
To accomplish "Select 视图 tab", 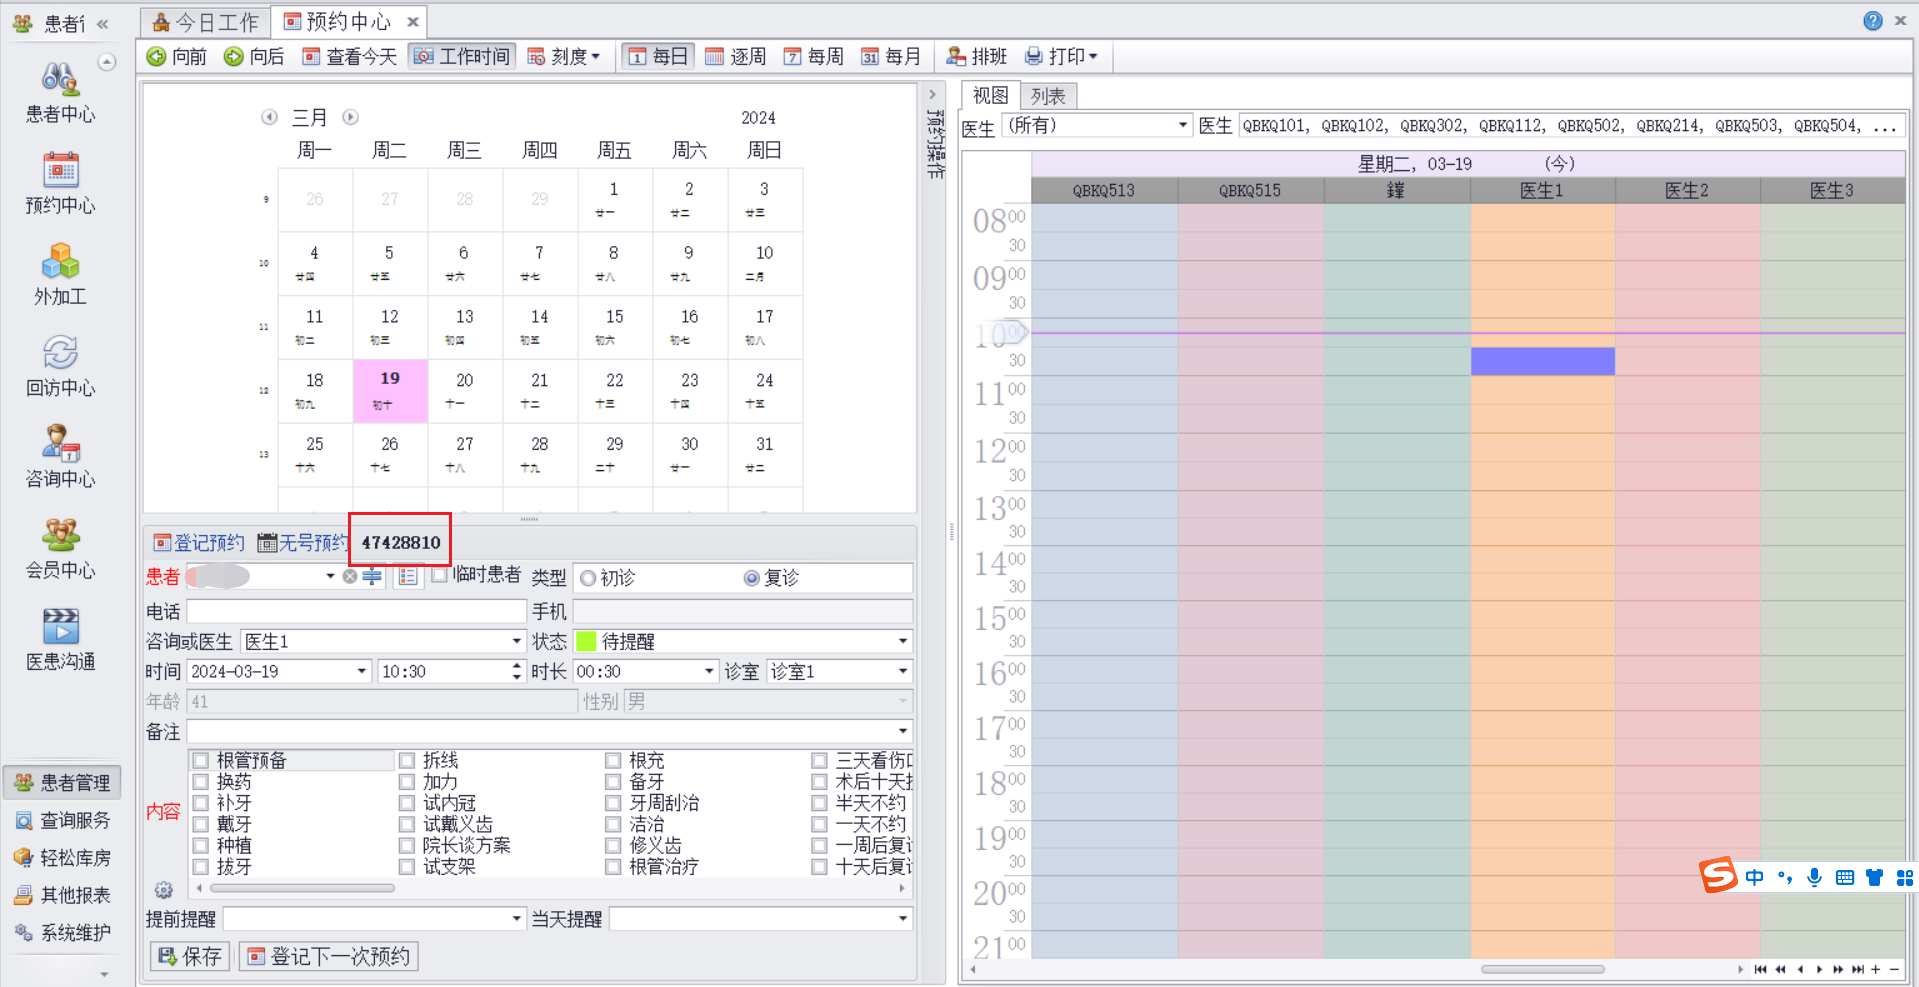I will coord(991,95).
